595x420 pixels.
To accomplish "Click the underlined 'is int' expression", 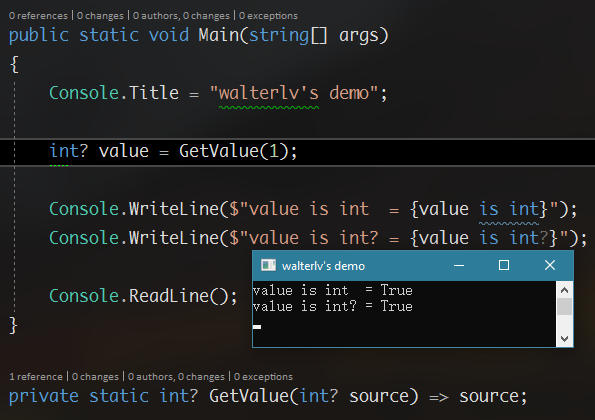I will point(508,209).
